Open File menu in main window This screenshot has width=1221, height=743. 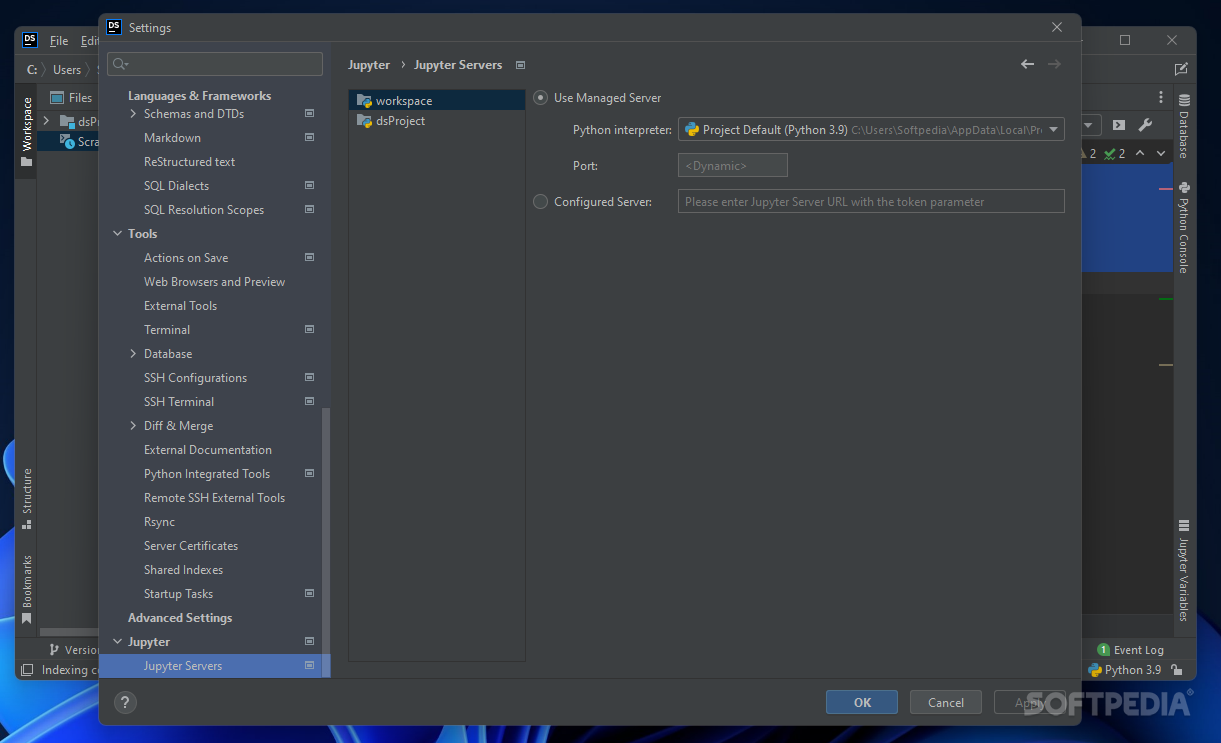59,41
